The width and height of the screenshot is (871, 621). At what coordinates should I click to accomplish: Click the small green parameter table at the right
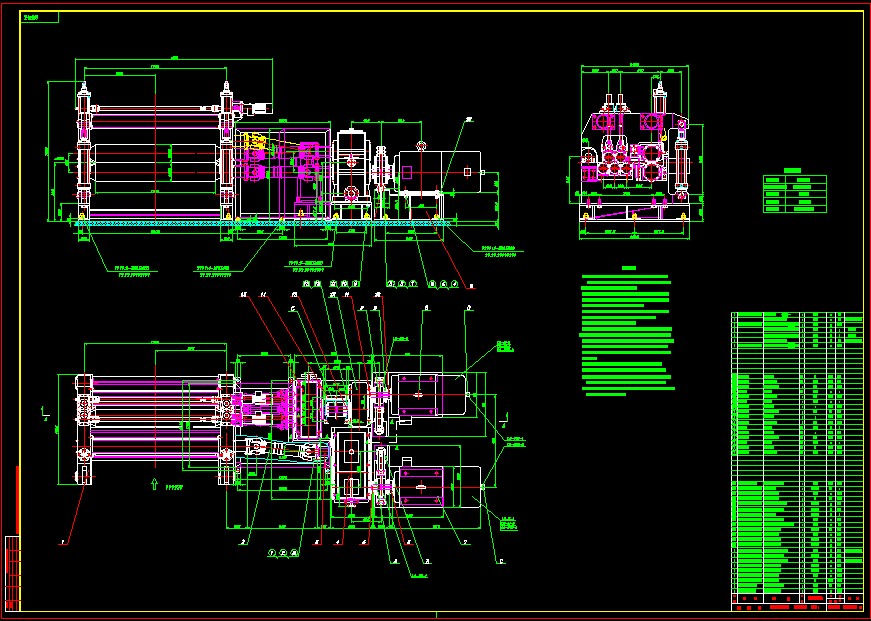794,193
